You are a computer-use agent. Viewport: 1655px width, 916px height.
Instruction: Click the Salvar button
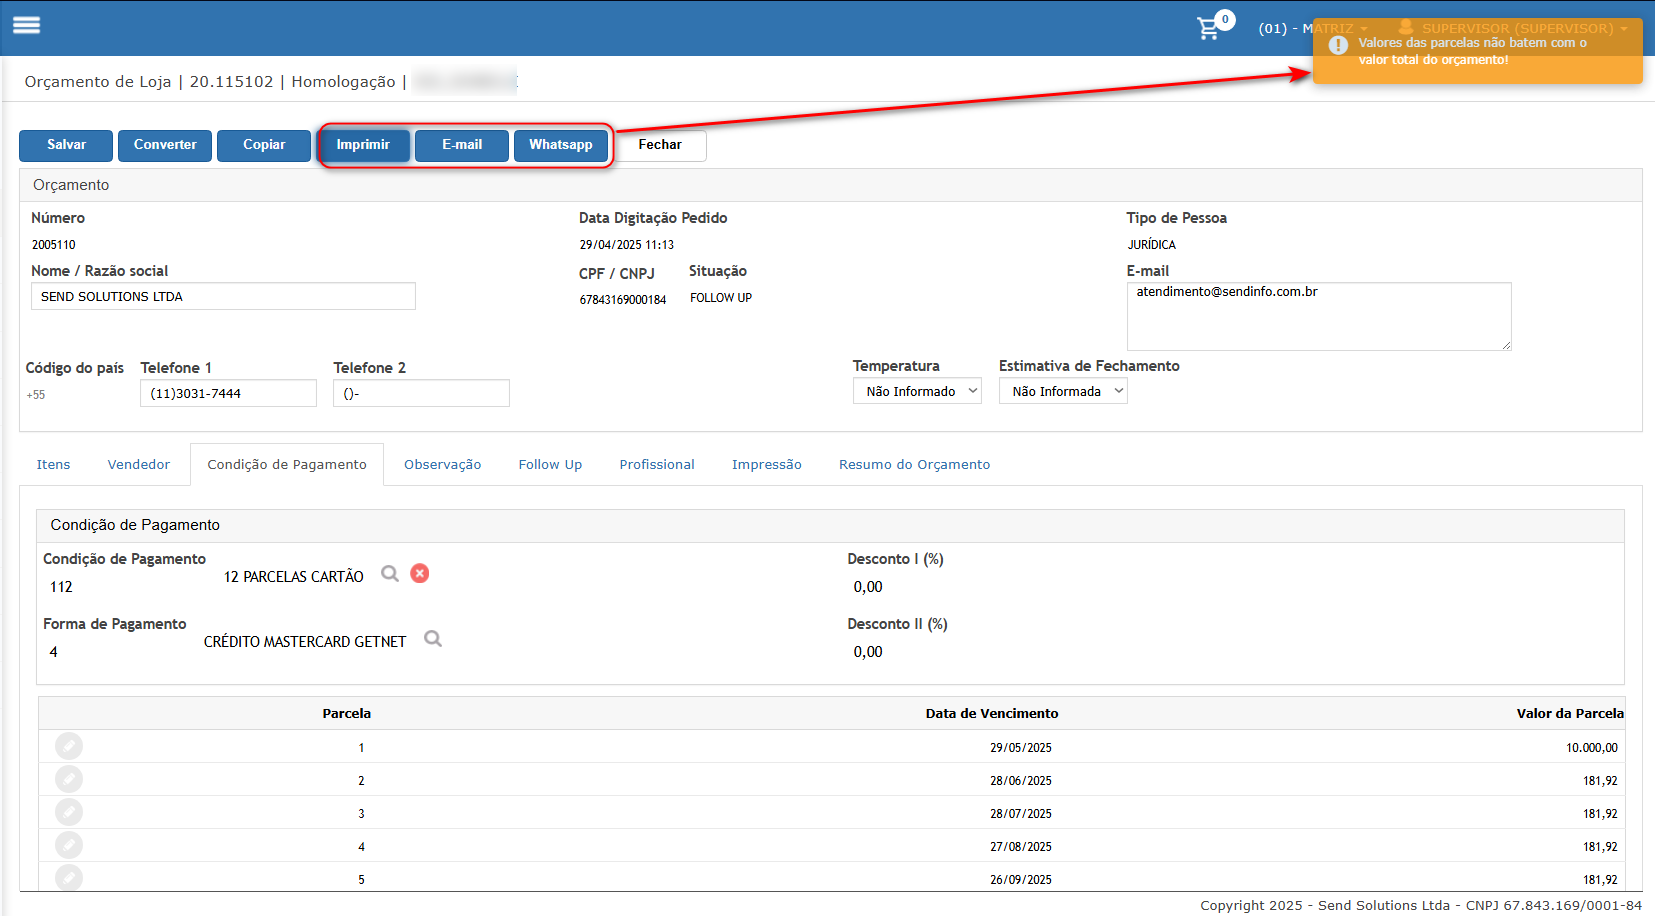coord(66,145)
